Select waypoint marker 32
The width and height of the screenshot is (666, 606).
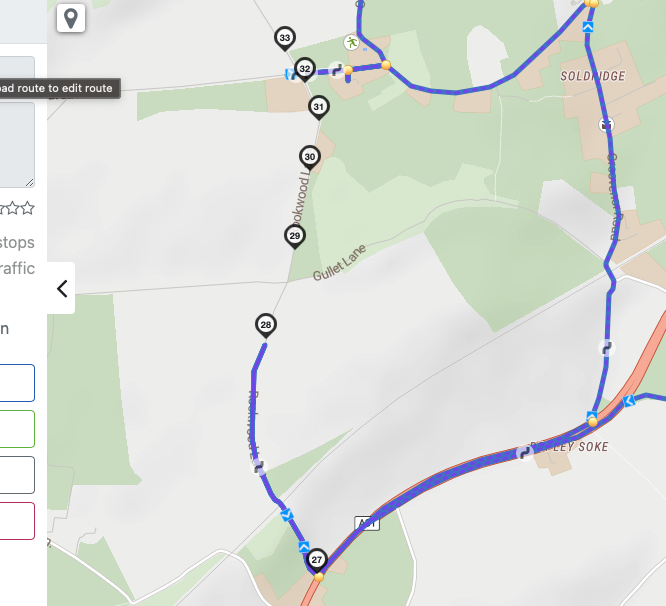click(x=305, y=70)
